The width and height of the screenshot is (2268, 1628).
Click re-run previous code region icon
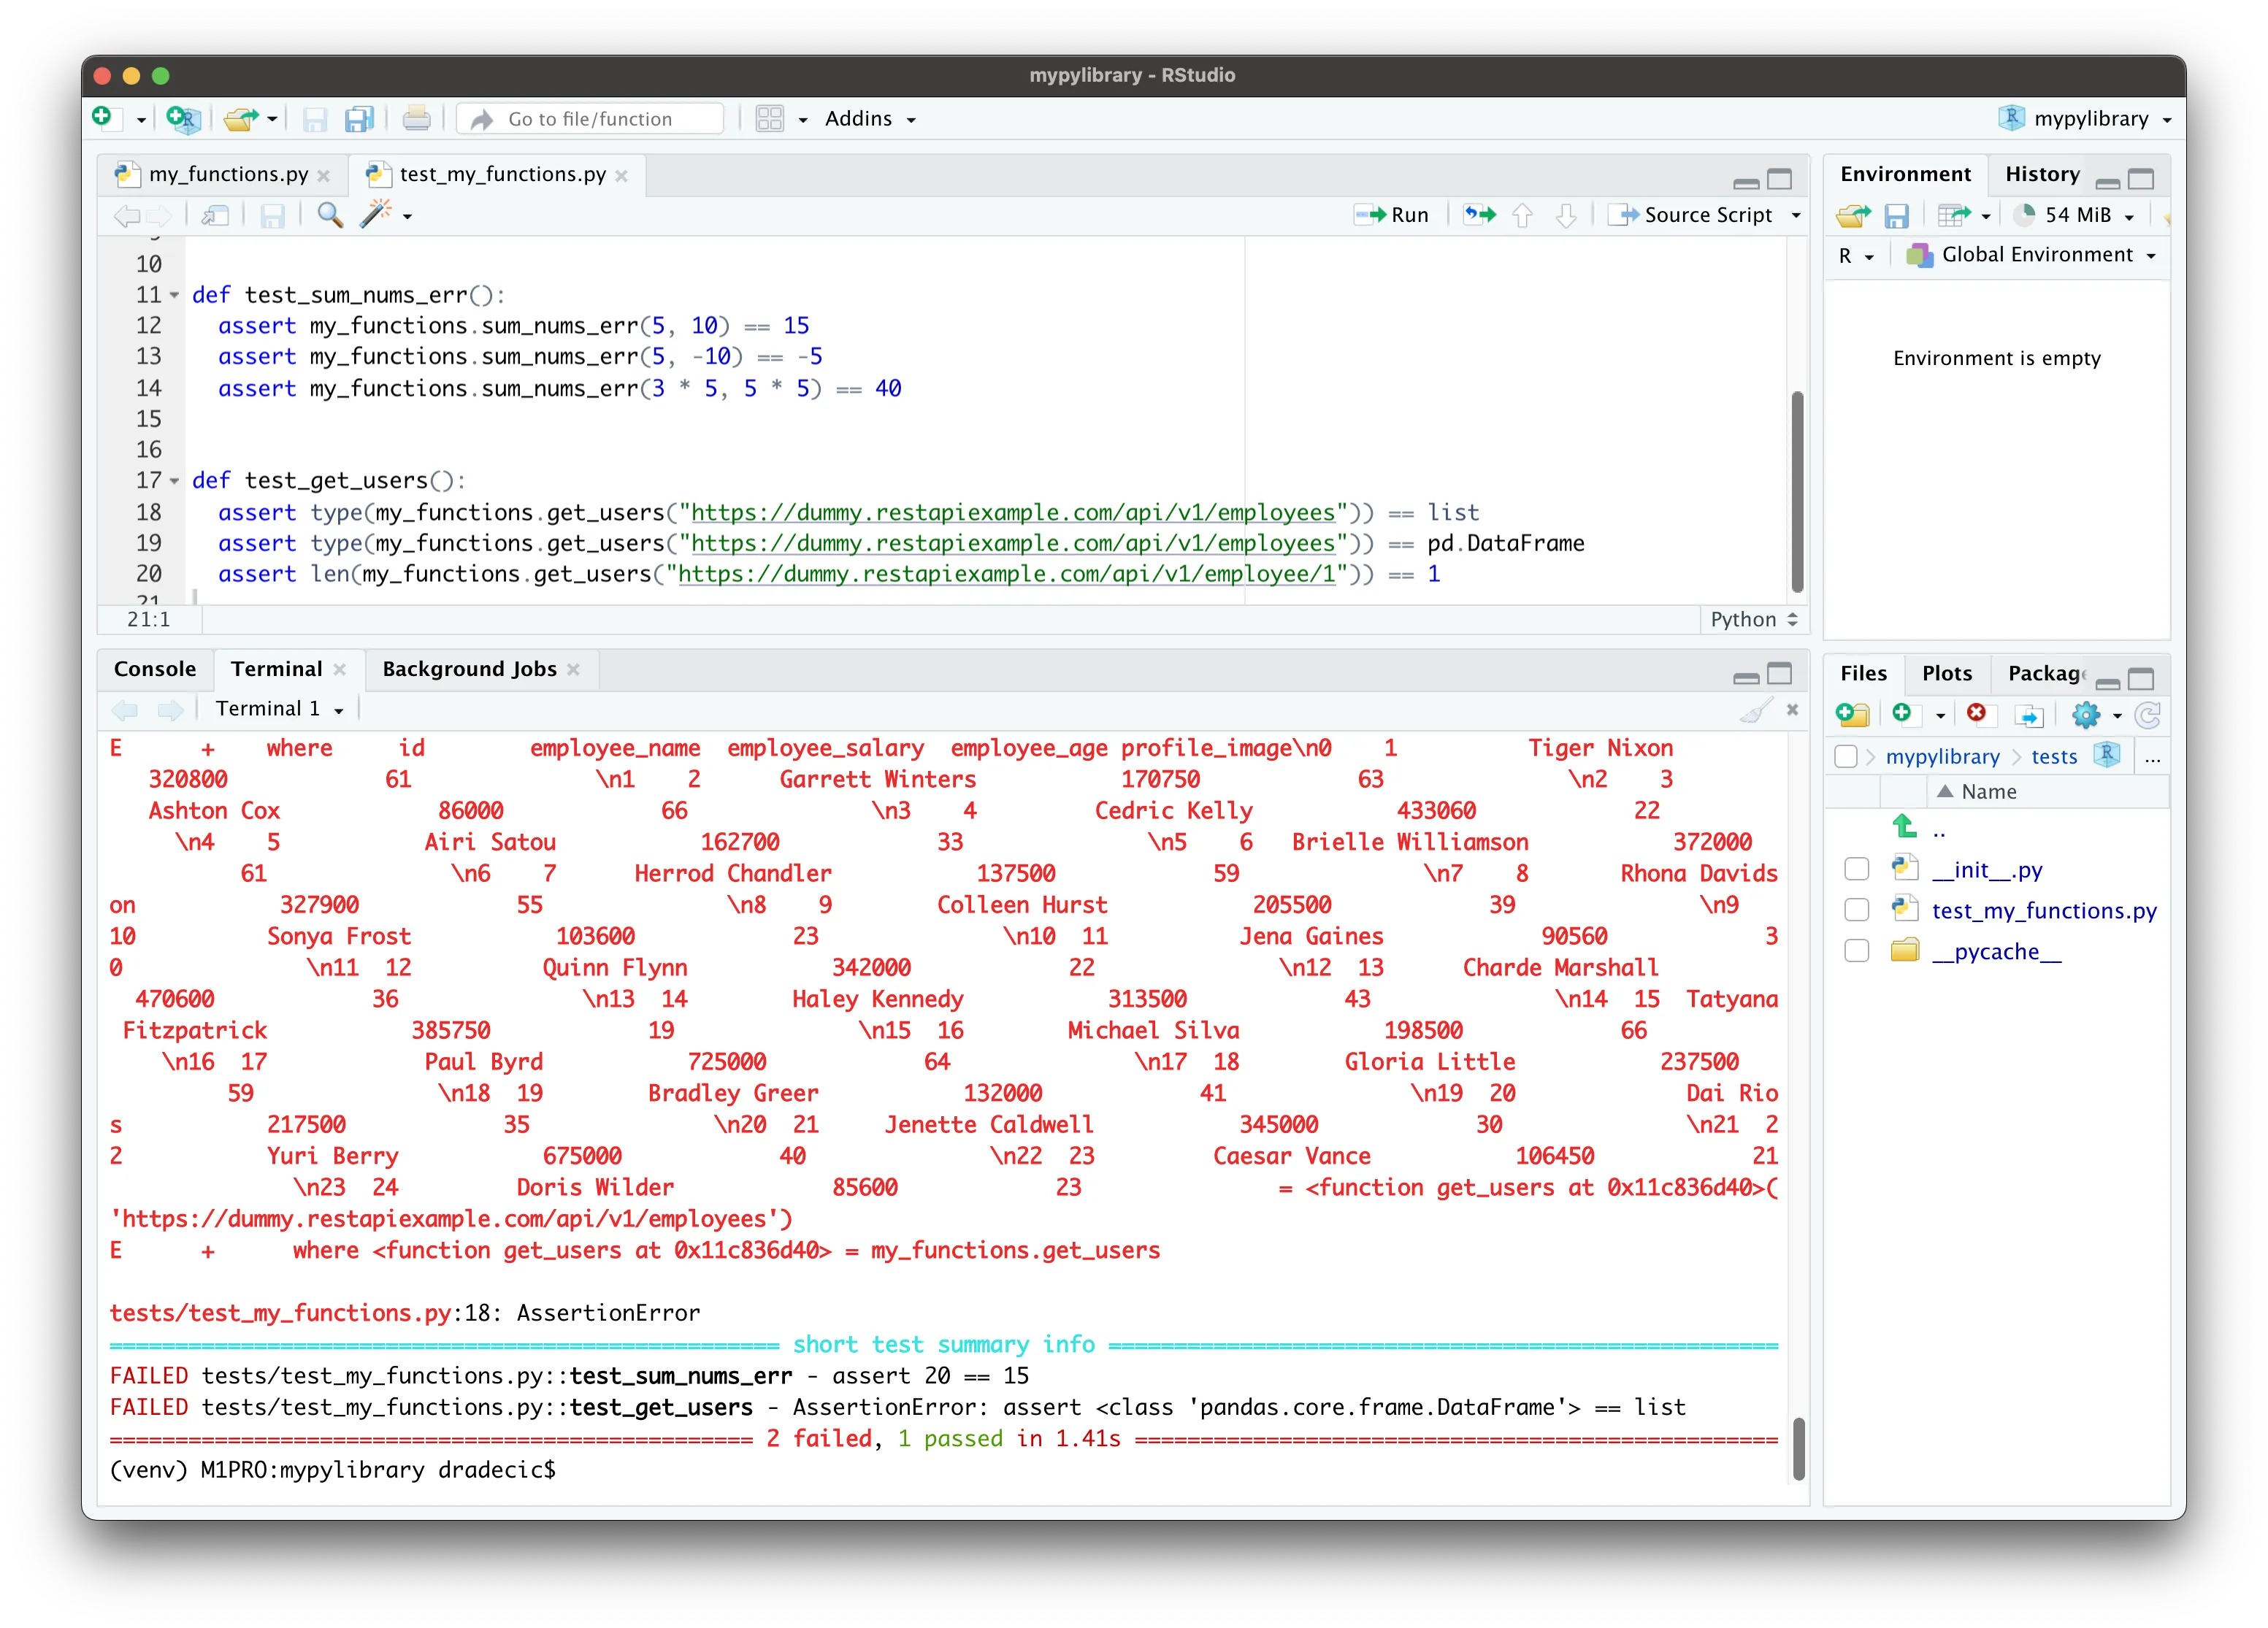1480,215
